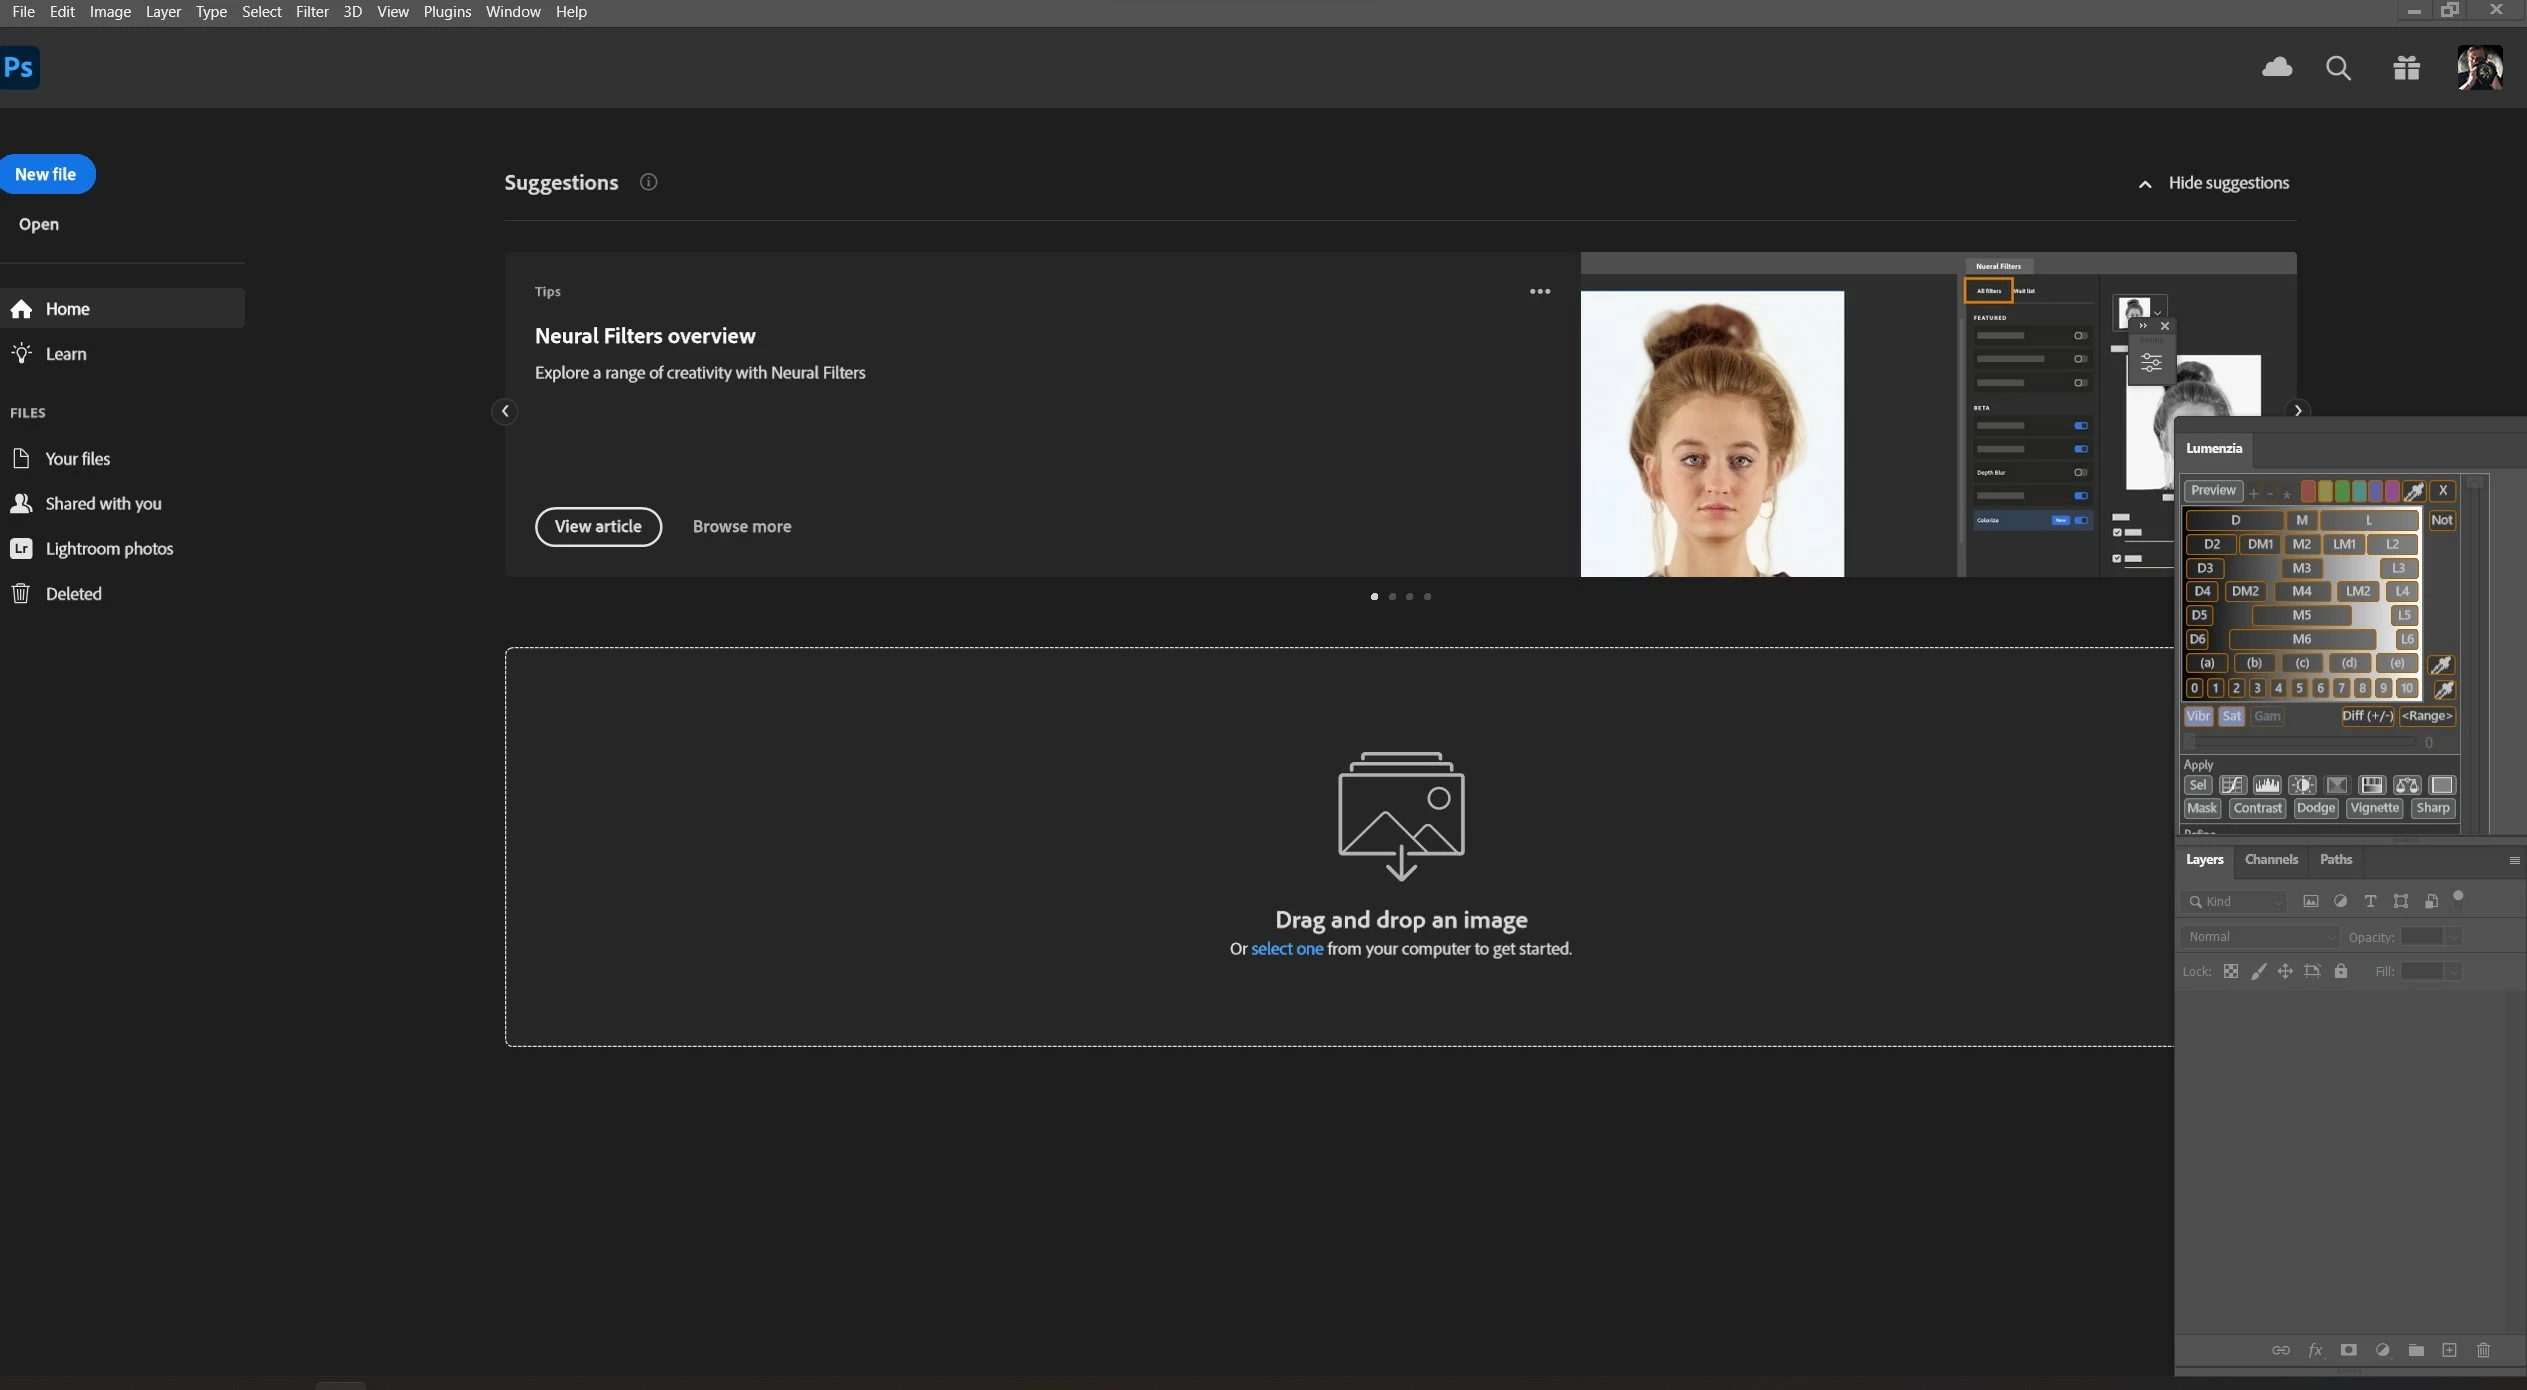Image resolution: width=2527 pixels, height=1390 pixels.
Task: Click the lock transparent pixels icon
Action: pos(2231,971)
